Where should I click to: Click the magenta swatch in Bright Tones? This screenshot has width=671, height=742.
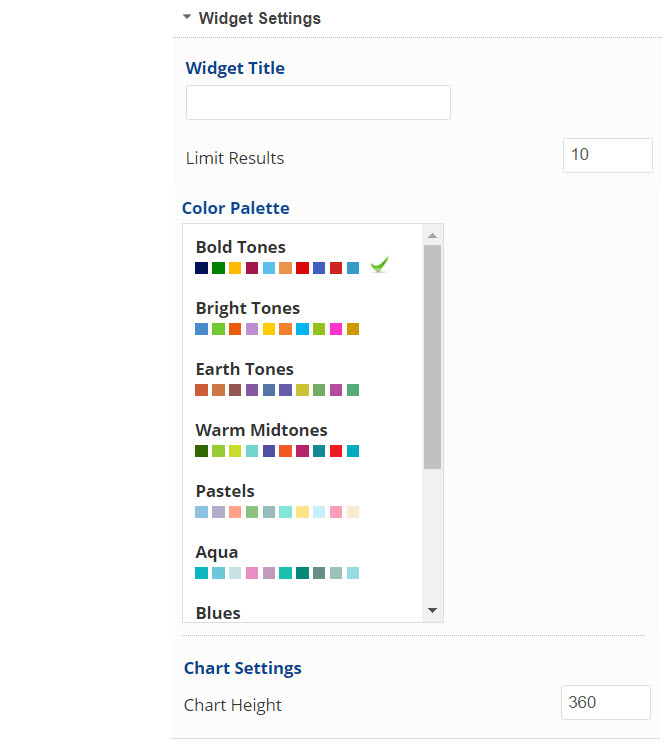point(336,329)
